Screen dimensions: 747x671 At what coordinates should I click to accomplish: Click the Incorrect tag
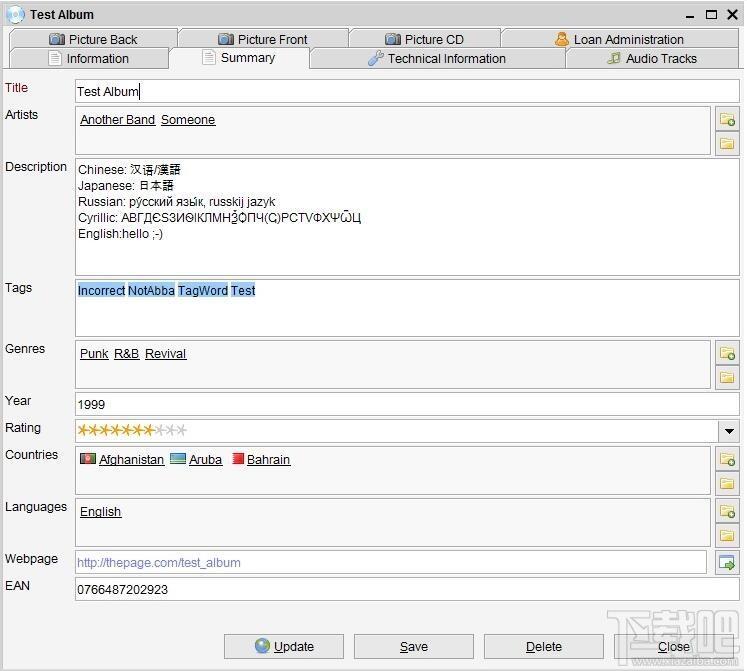pyautogui.click(x=101, y=290)
